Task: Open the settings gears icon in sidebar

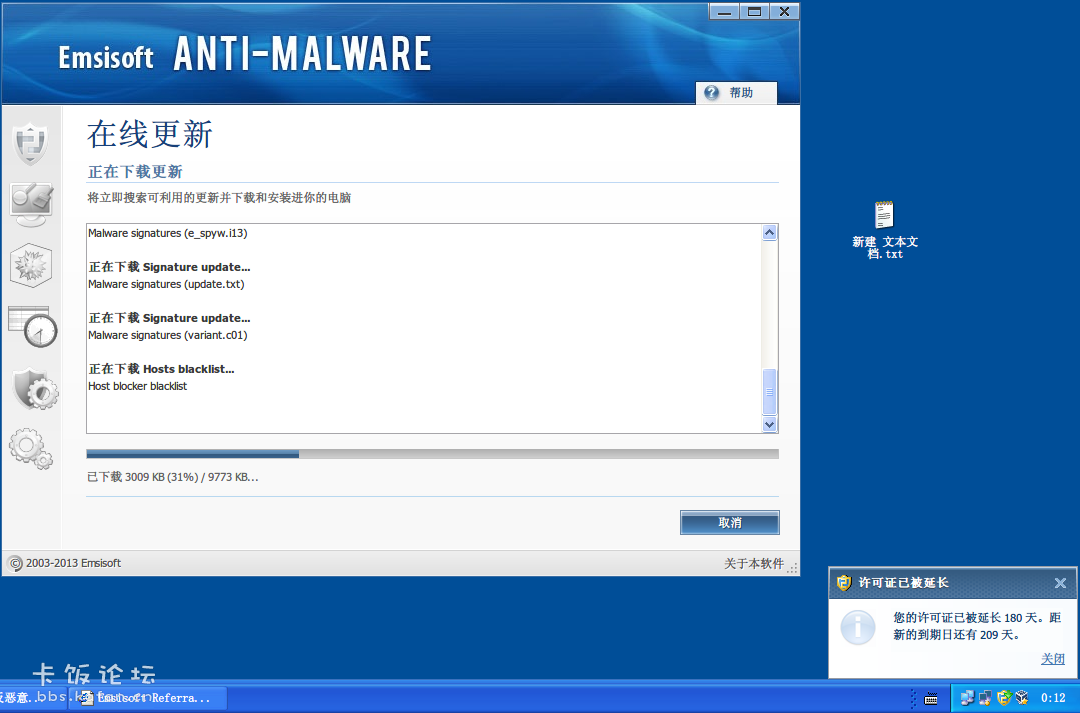Action: [31, 448]
